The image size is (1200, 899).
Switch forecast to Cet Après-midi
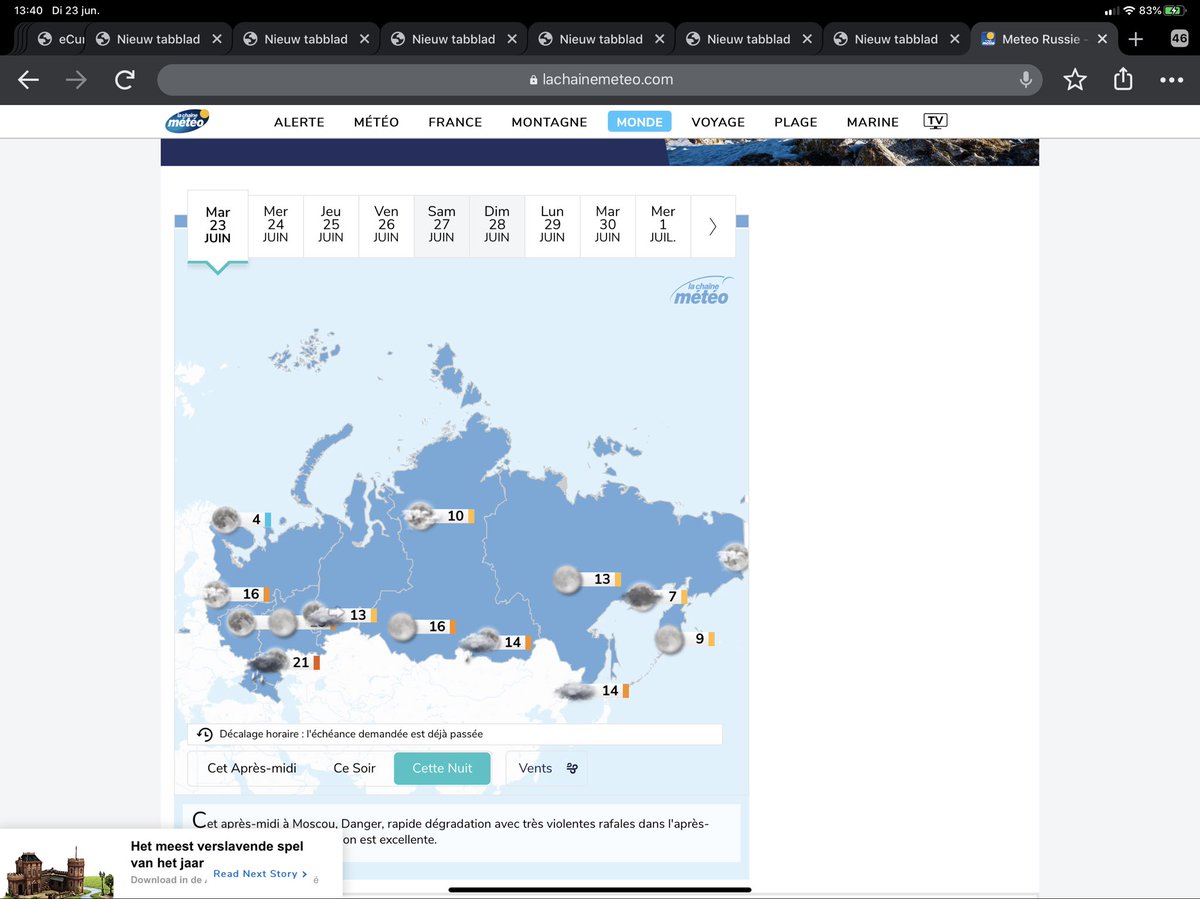click(x=252, y=768)
